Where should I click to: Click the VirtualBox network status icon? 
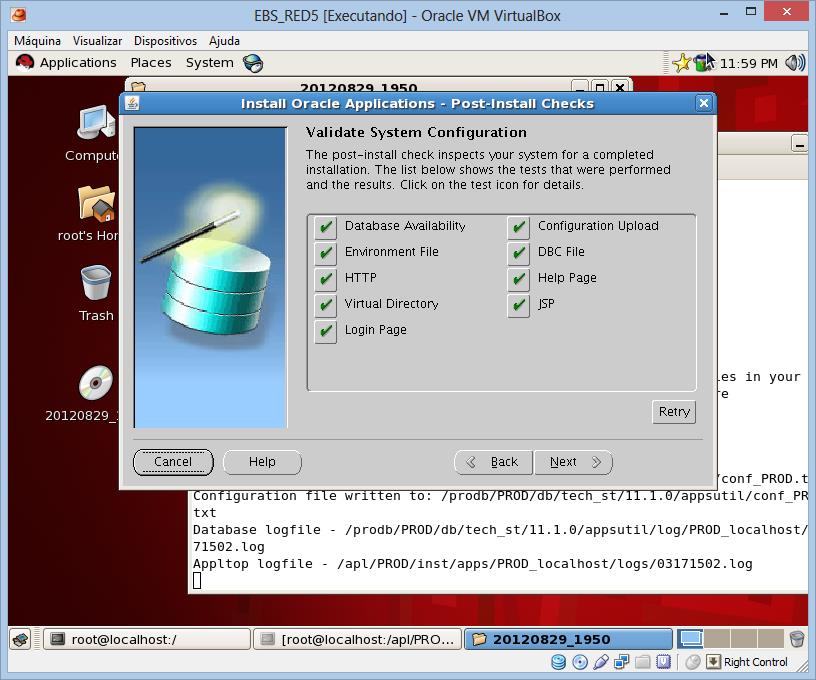tap(621, 662)
